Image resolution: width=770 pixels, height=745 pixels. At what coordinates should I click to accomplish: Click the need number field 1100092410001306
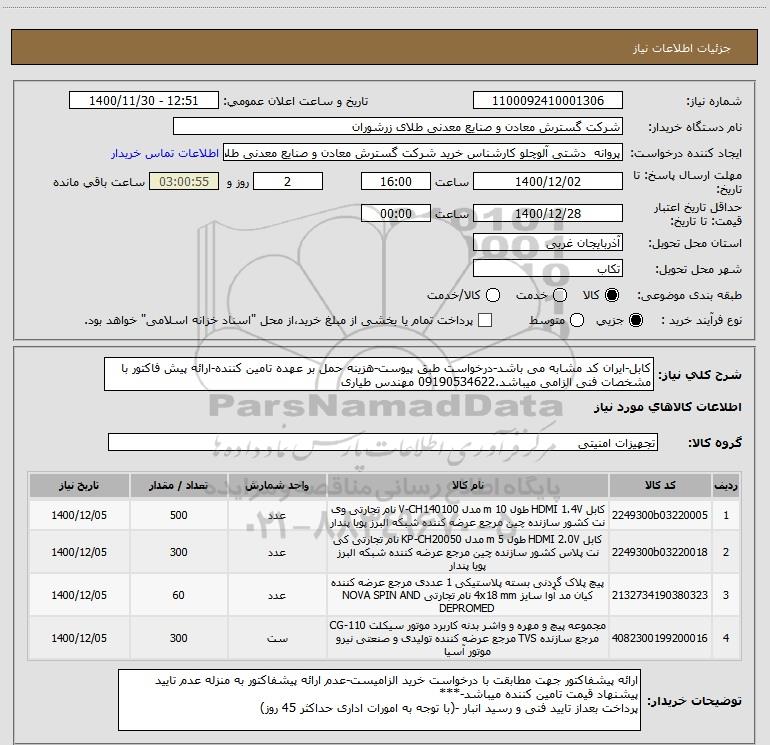(548, 101)
